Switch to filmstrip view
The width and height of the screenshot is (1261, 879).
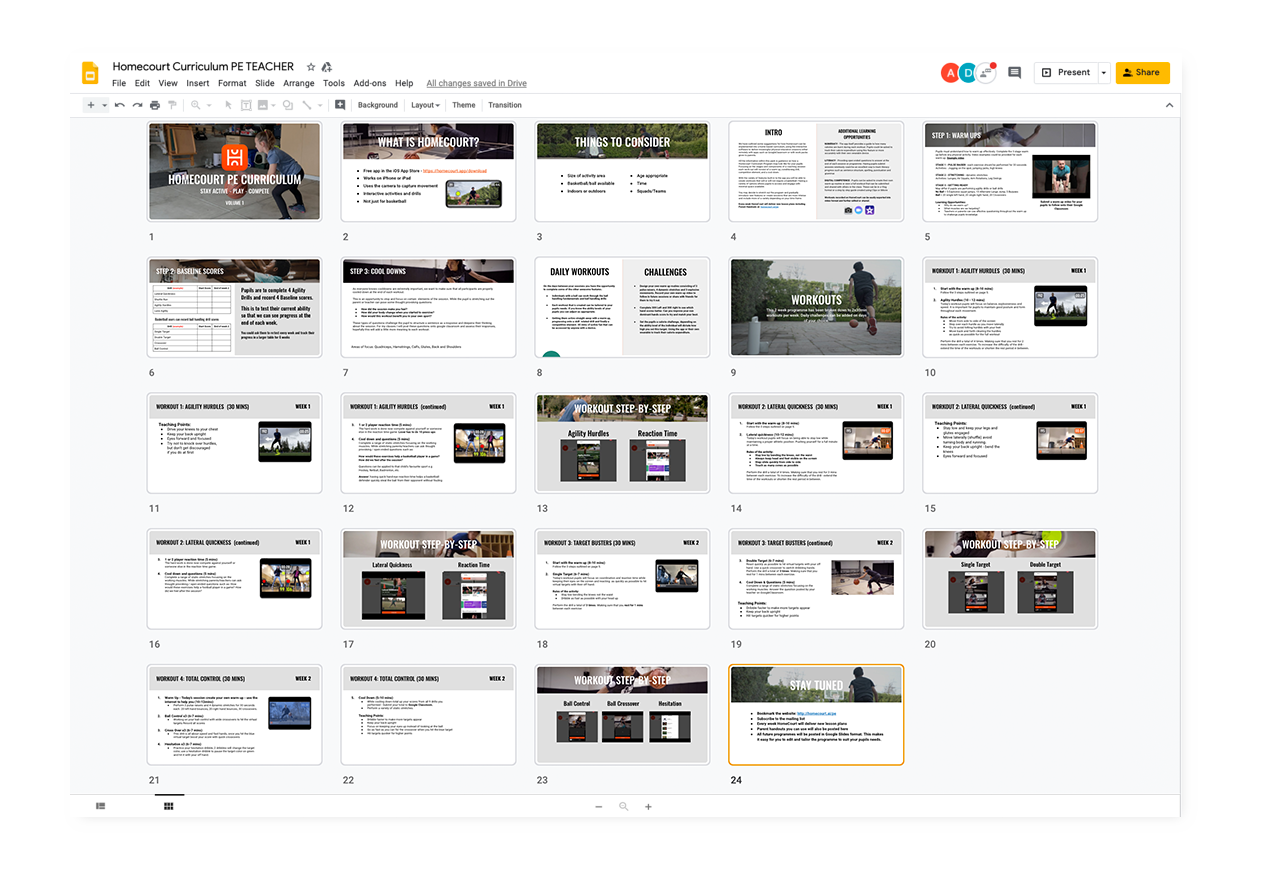(101, 806)
